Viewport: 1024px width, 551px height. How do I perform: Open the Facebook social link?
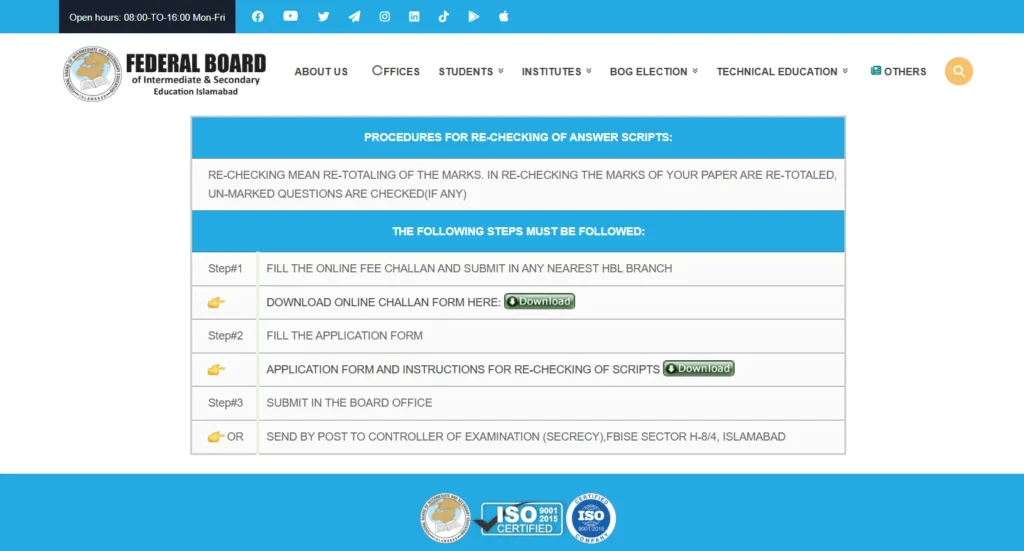pyautogui.click(x=258, y=16)
